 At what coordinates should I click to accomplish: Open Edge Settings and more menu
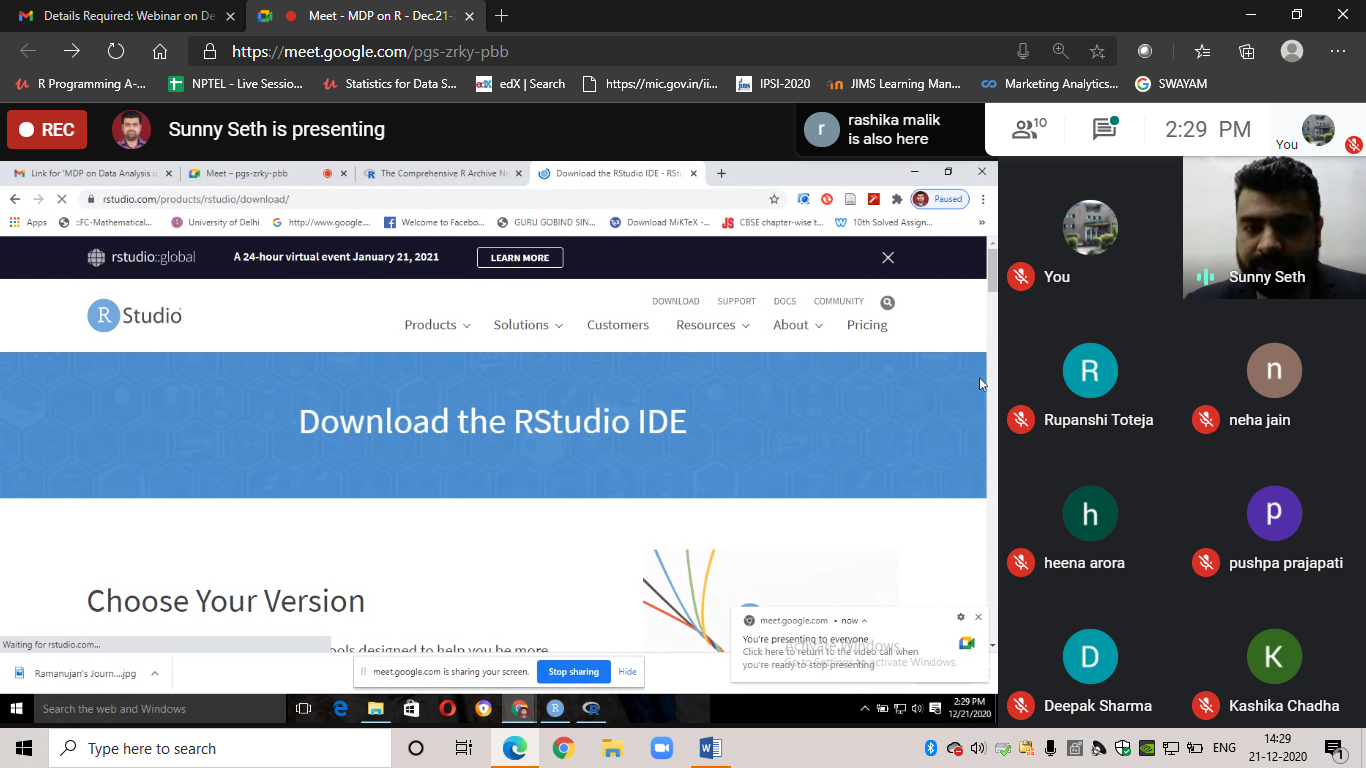(1338, 51)
